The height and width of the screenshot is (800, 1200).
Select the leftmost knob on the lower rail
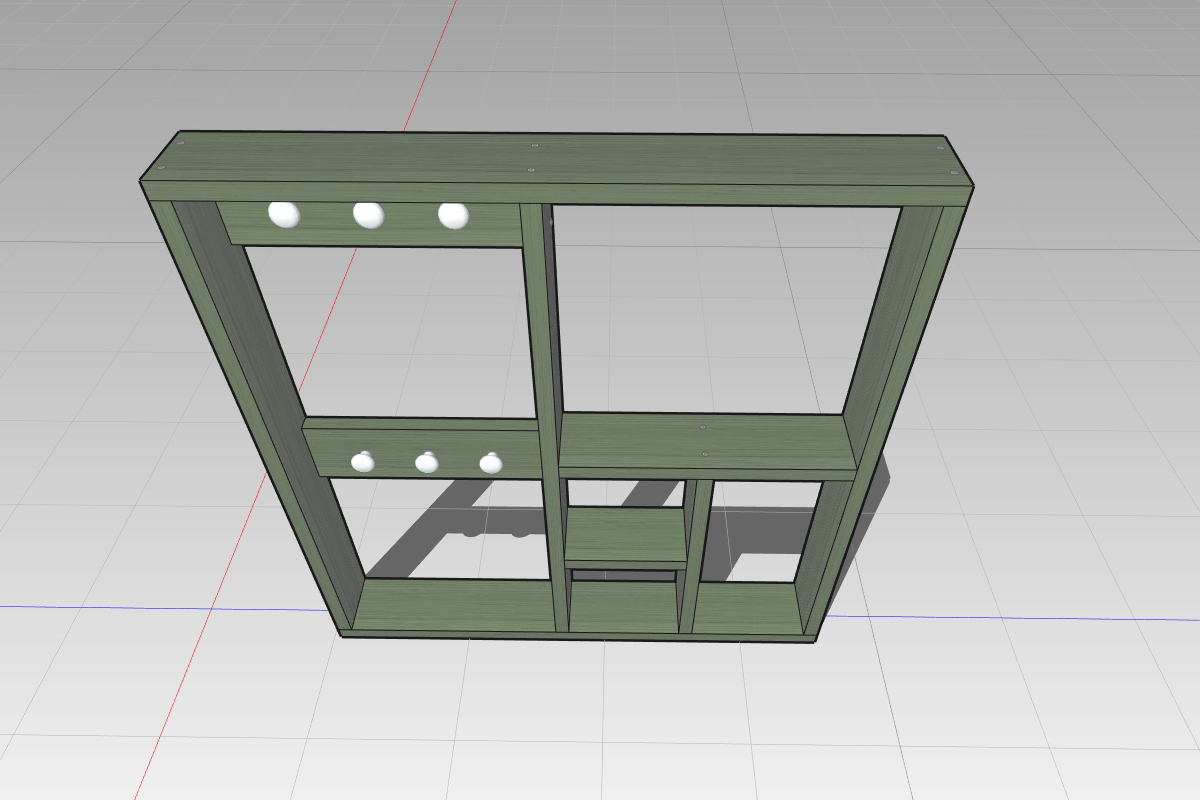coord(362,461)
